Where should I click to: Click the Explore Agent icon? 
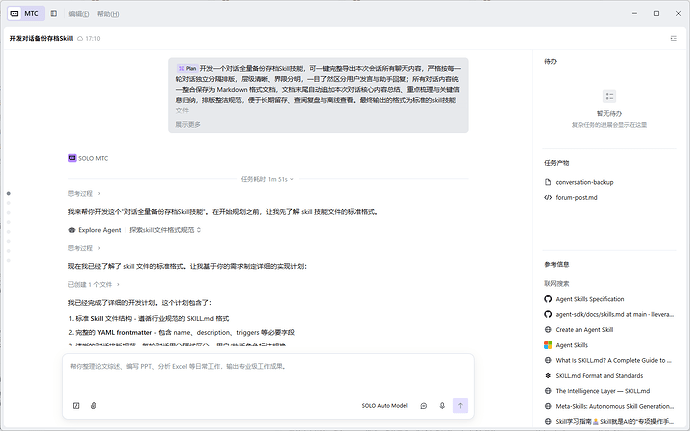(72, 230)
